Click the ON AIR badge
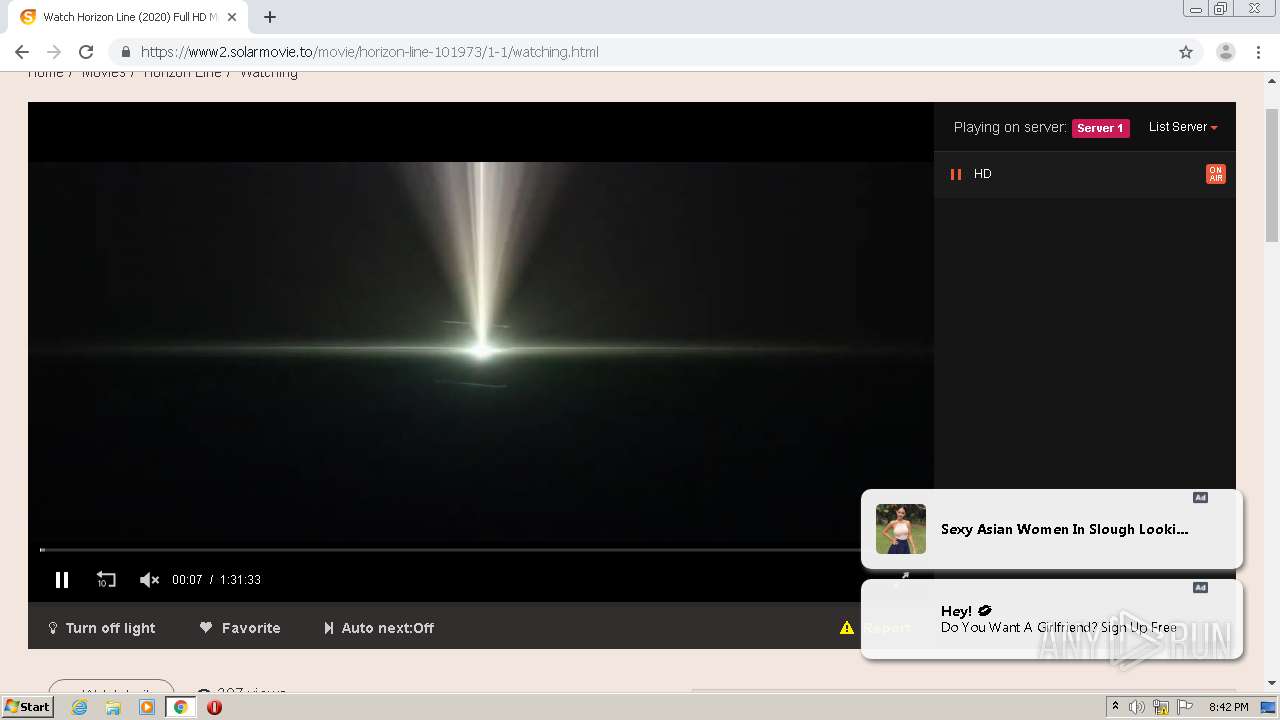Viewport: 1280px width, 720px height. (x=1216, y=174)
